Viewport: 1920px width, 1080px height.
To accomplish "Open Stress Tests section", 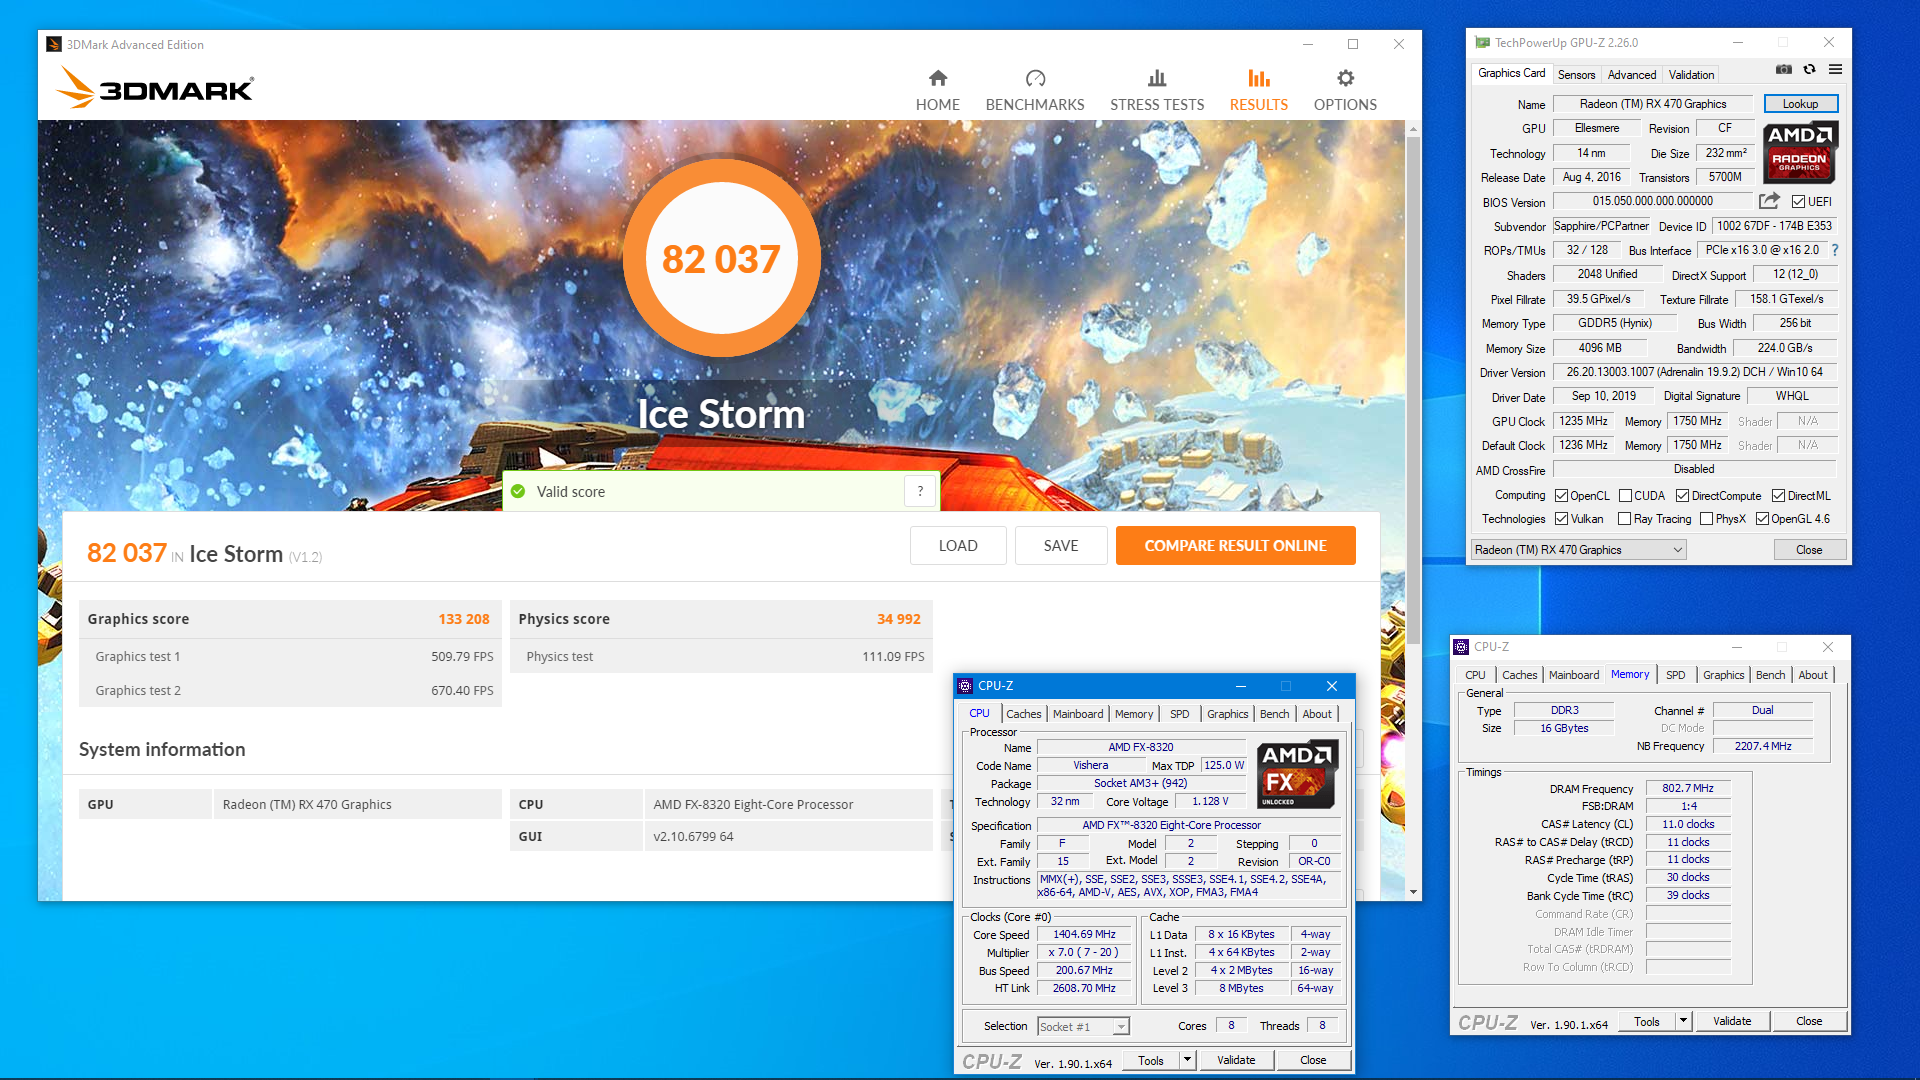I will pyautogui.click(x=1157, y=90).
